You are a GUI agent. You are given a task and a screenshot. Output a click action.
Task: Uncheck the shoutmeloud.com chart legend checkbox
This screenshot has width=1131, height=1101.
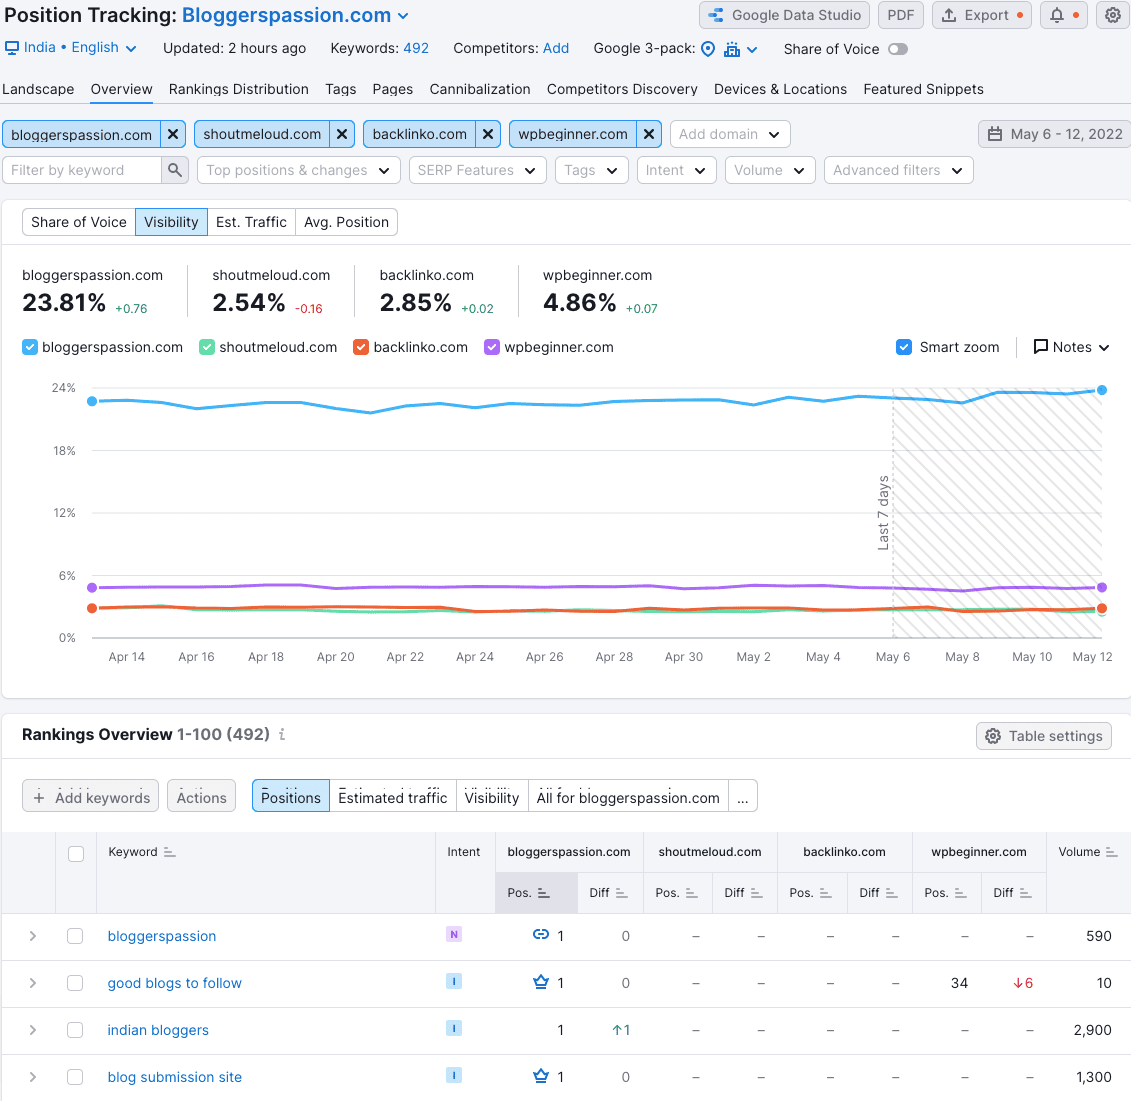pos(206,347)
